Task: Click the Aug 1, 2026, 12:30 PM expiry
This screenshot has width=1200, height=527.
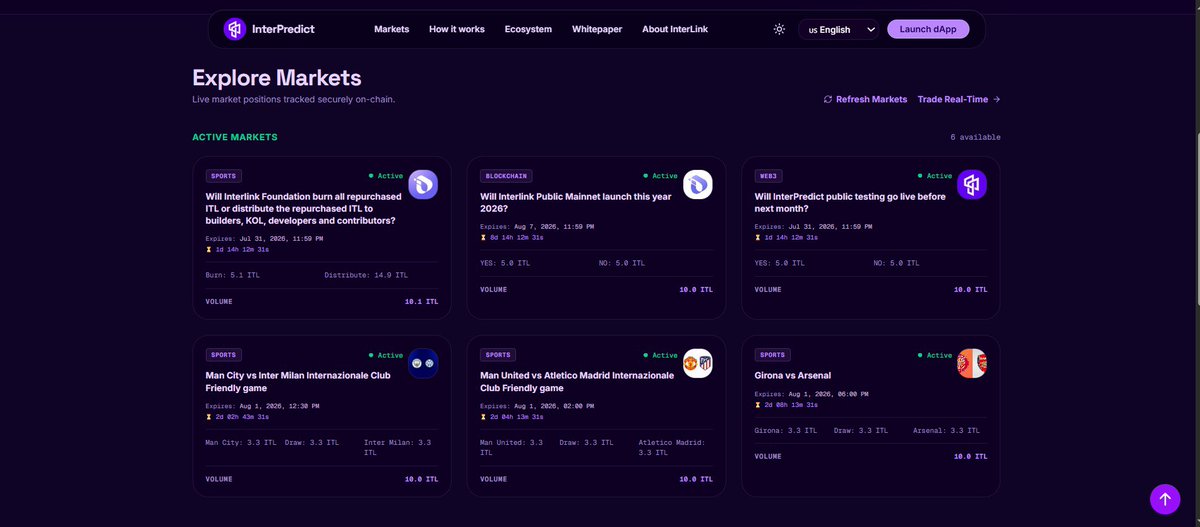Action: click(x=280, y=406)
